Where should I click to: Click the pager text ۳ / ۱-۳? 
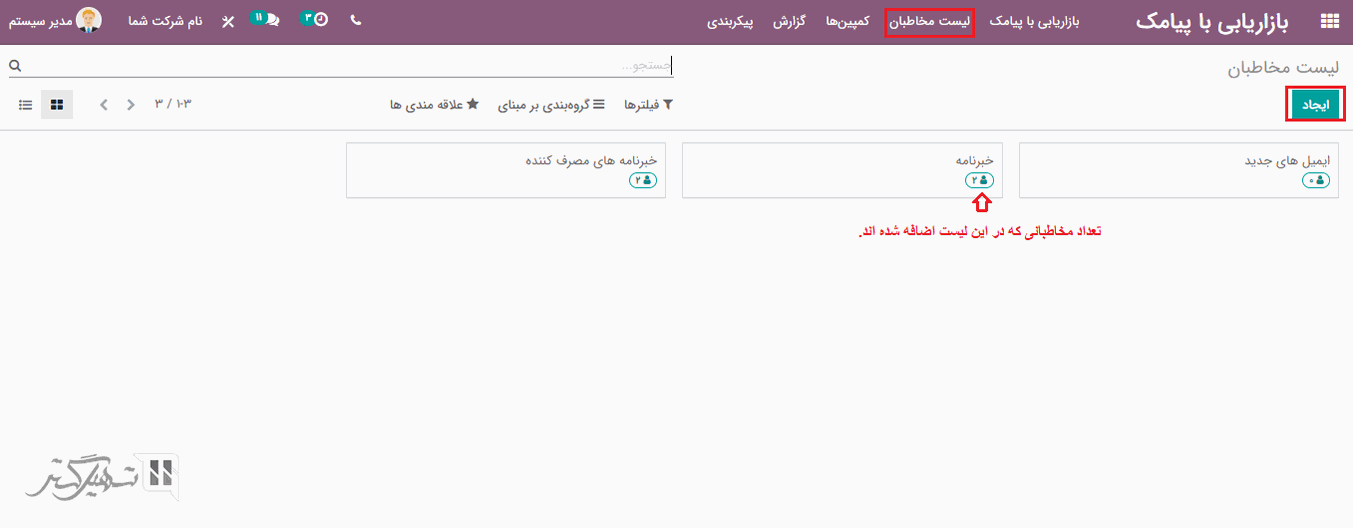pos(172,104)
